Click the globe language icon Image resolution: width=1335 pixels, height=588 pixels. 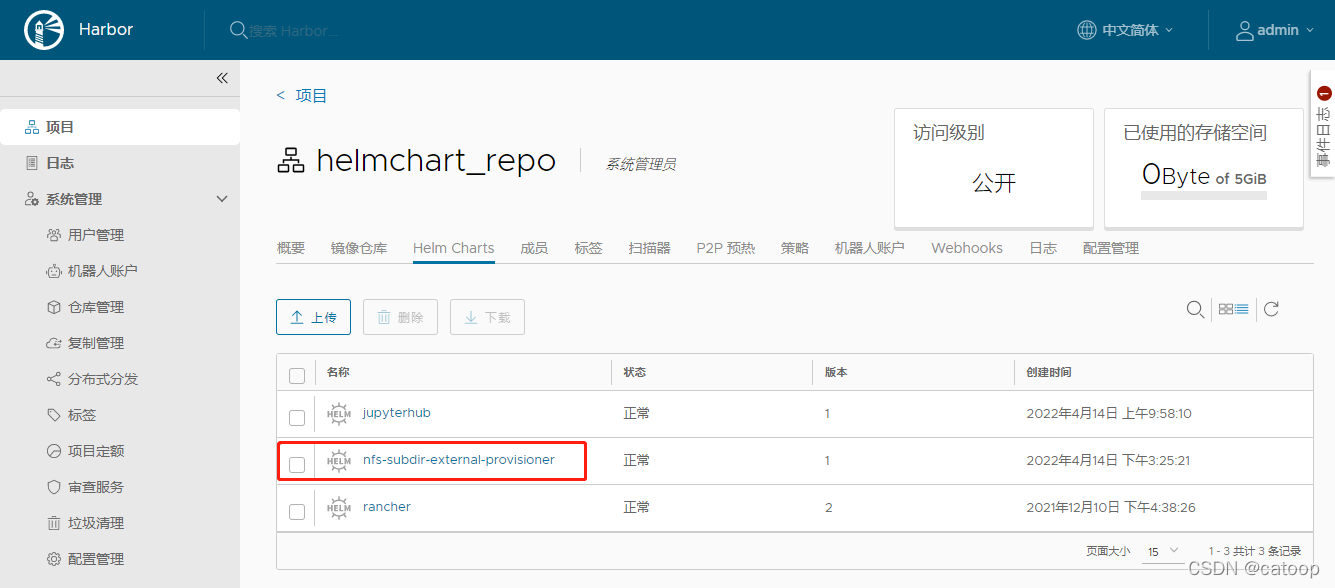tap(1086, 30)
